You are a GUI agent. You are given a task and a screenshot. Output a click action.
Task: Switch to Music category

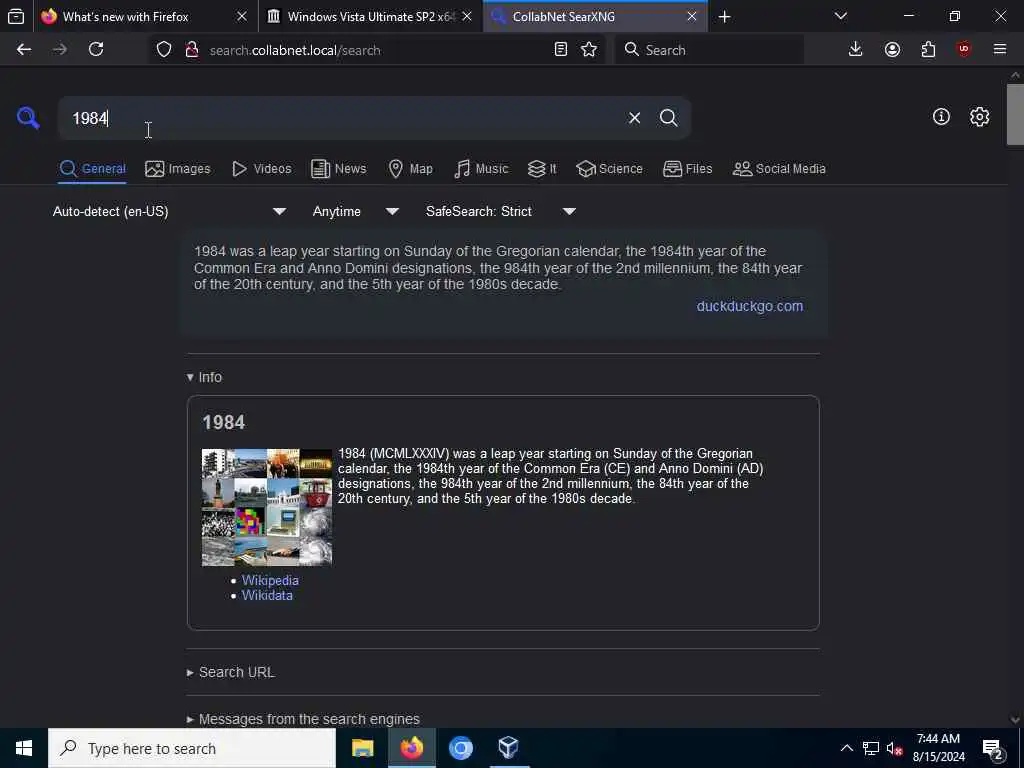[481, 168]
